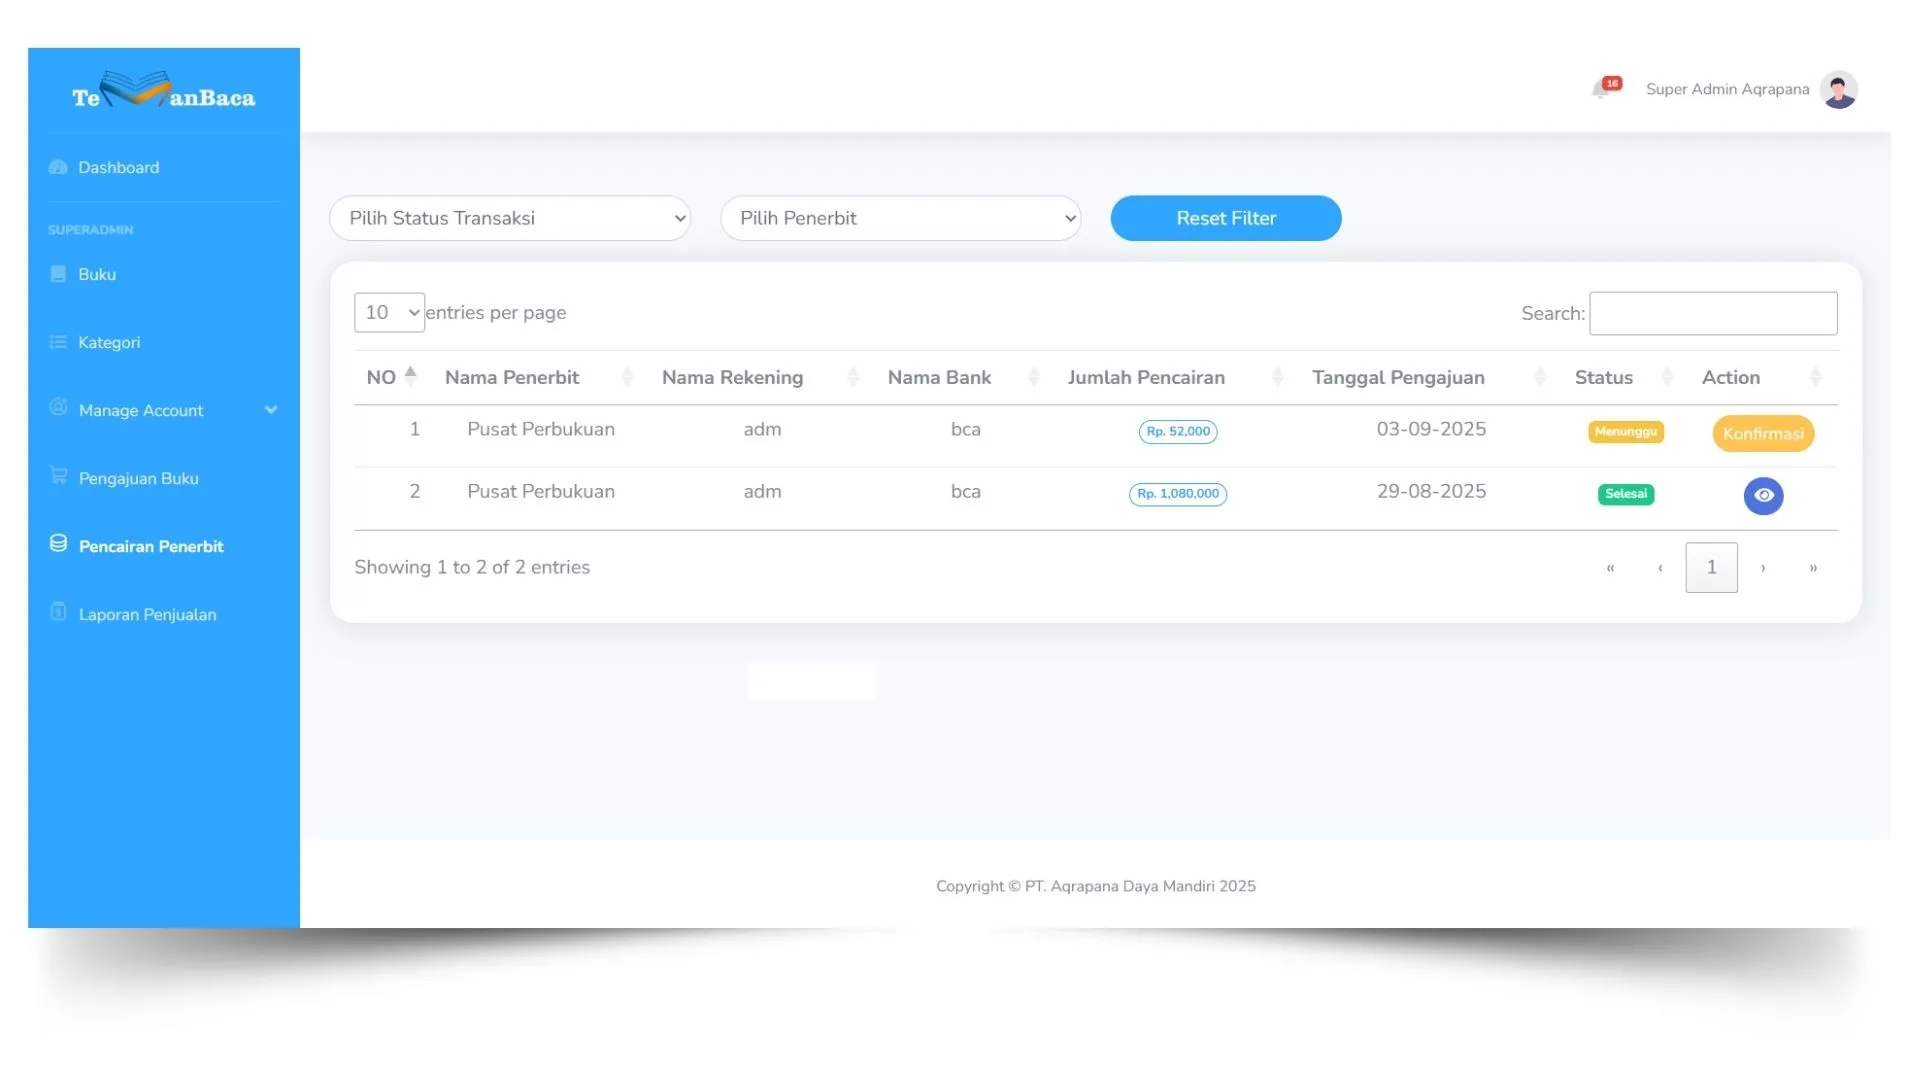Click into the Search input field
Image resolution: width=1920 pixels, height=1080 pixels.
(1712, 313)
